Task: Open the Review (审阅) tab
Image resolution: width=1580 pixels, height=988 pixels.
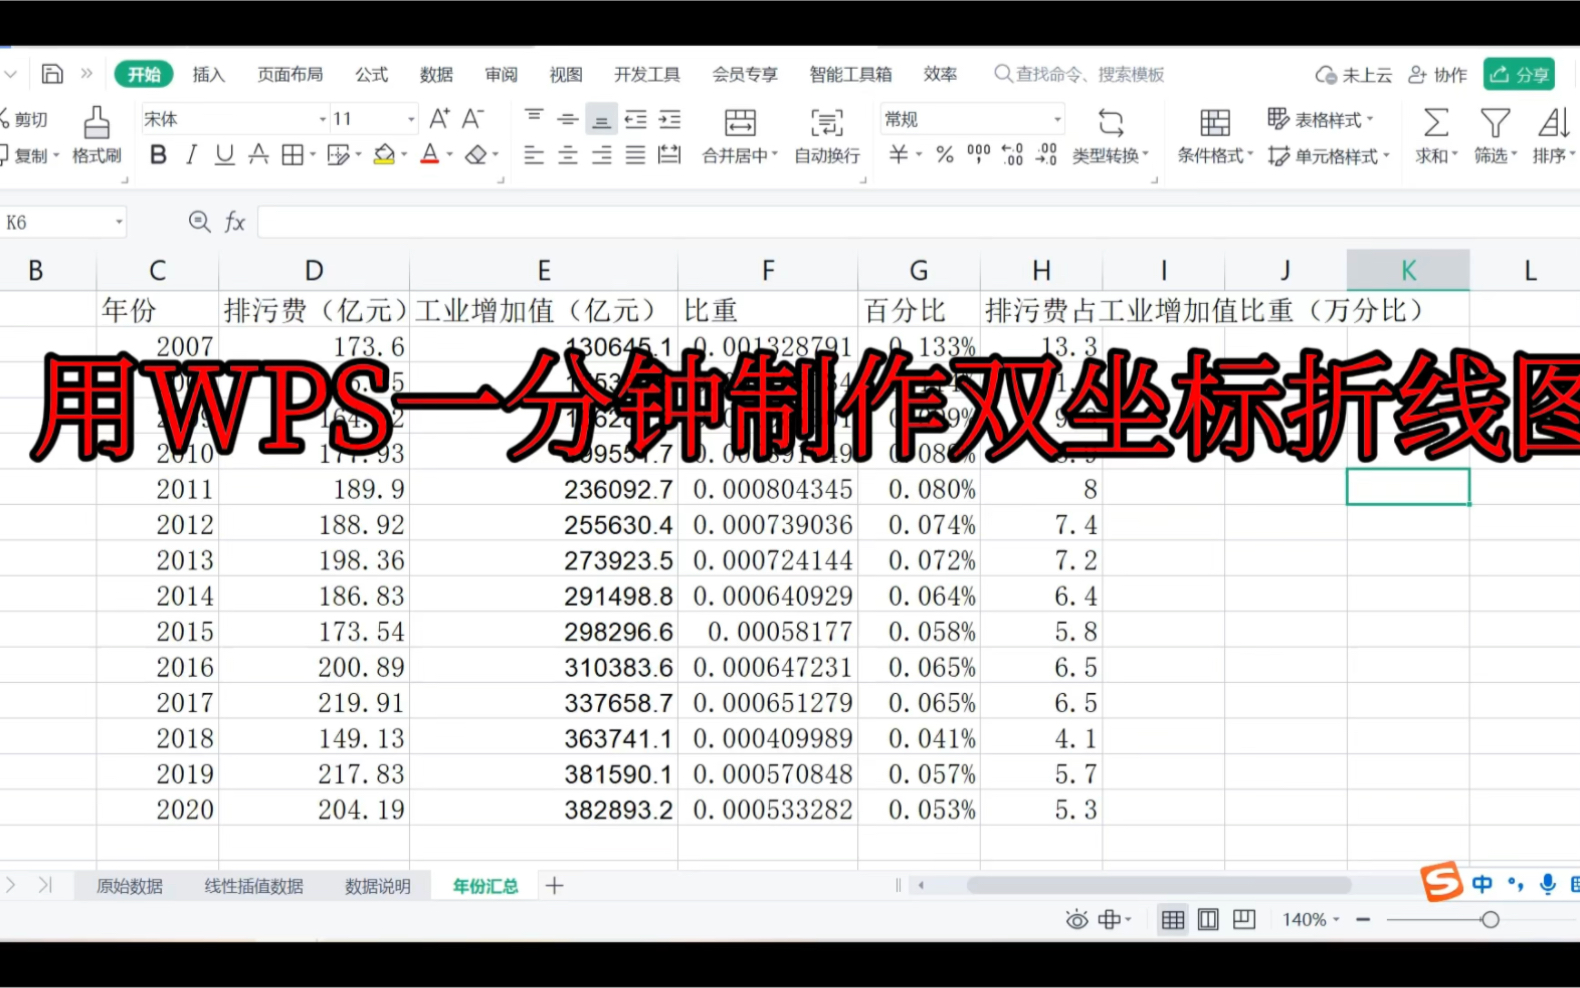Action: click(x=501, y=74)
